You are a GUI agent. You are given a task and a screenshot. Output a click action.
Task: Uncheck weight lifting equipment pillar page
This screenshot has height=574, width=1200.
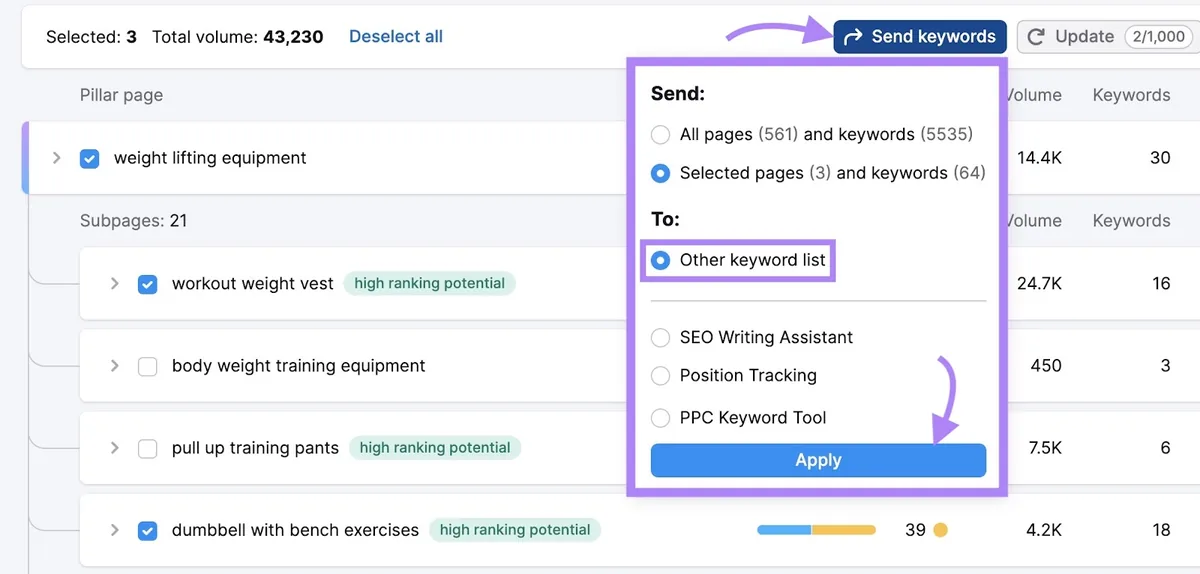point(89,158)
